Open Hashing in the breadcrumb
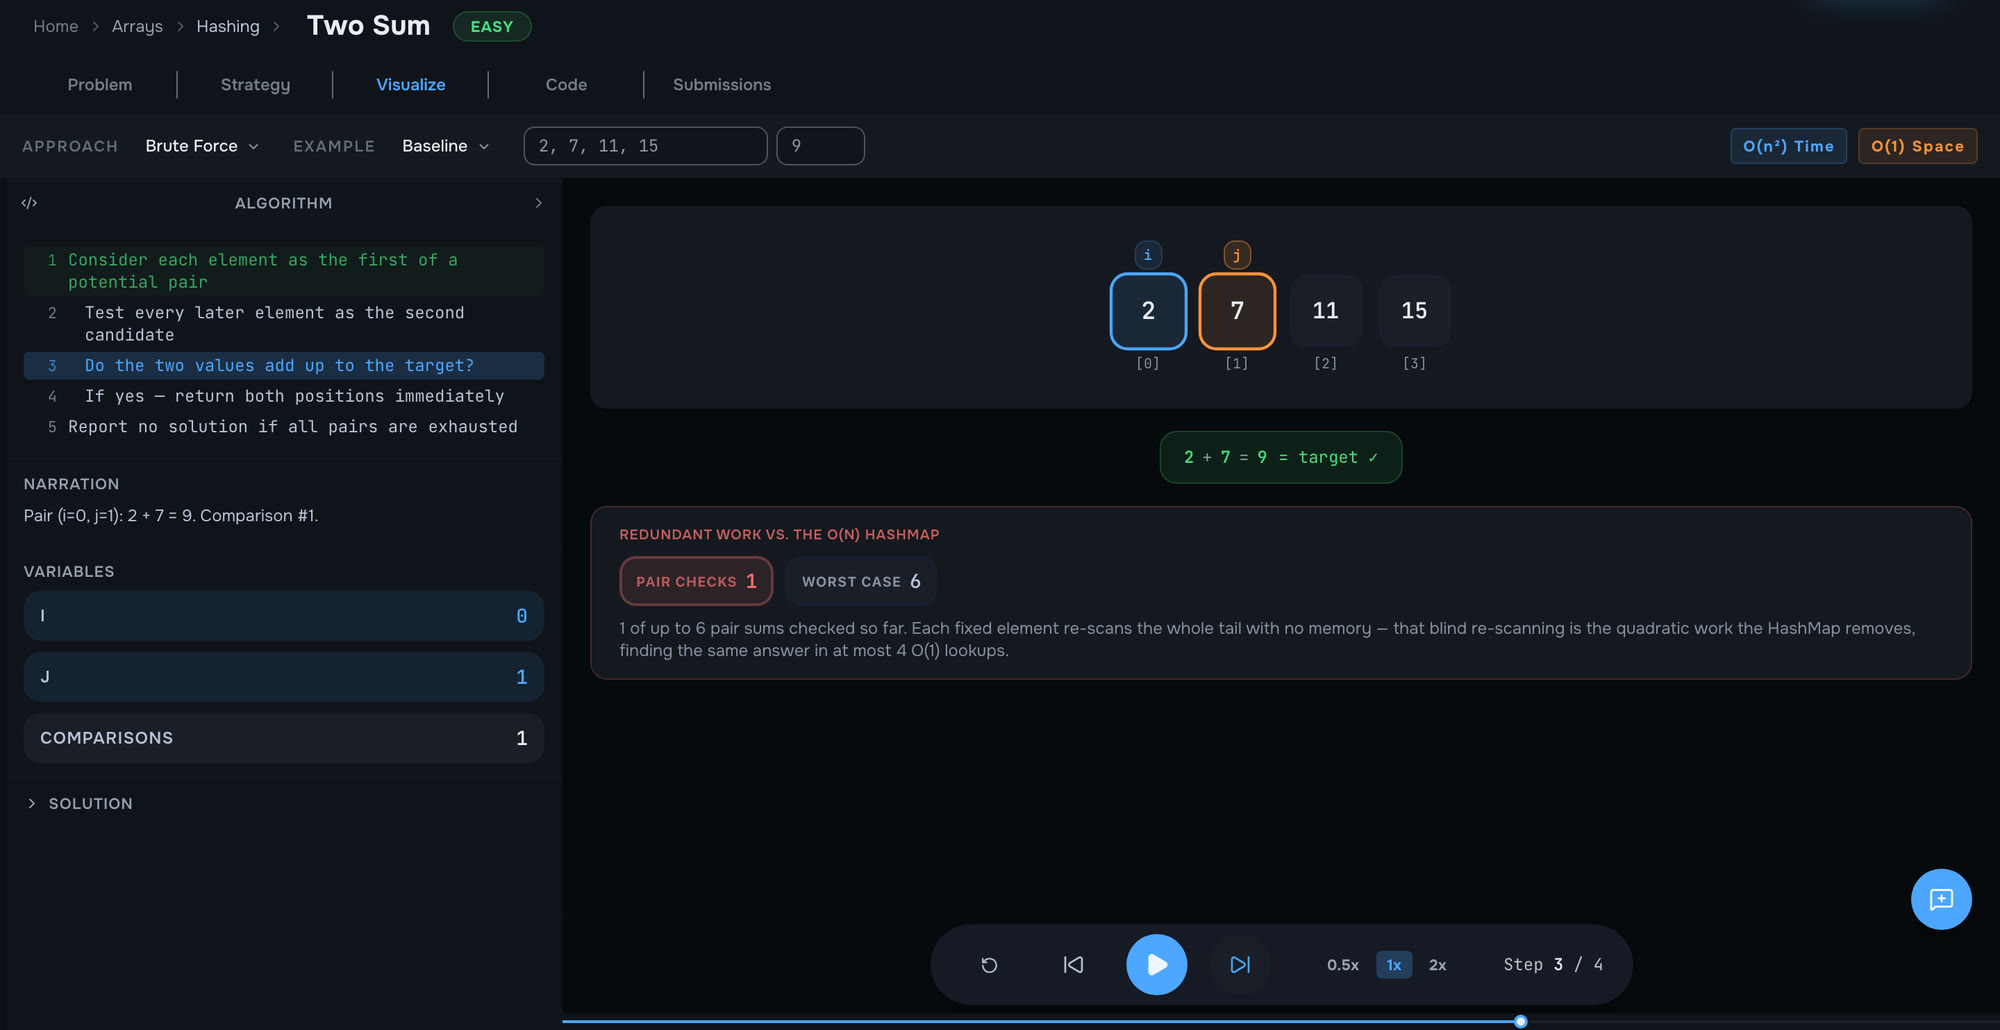This screenshot has width=2000, height=1030. tap(228, 26)
